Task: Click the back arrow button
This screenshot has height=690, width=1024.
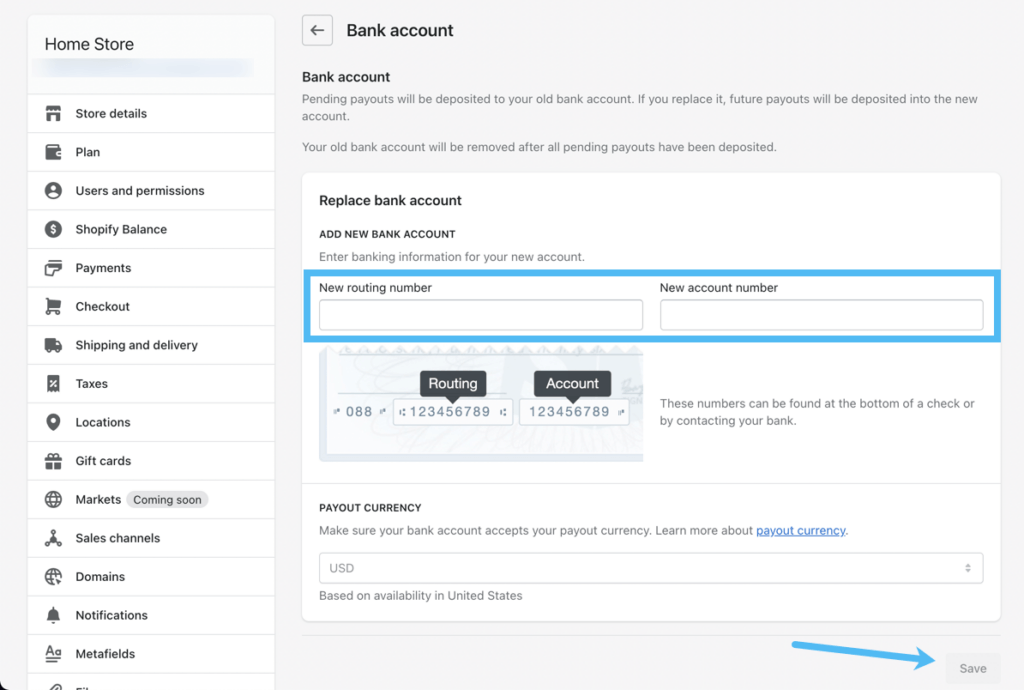Action: click(317, 30)
